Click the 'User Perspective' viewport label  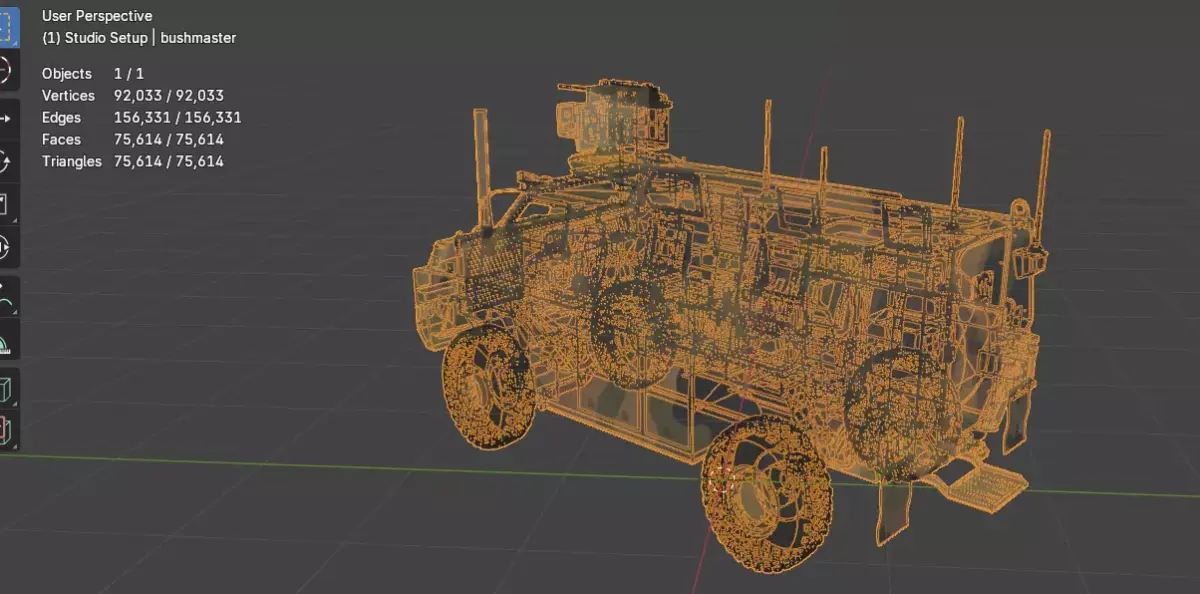pos(97,16)
